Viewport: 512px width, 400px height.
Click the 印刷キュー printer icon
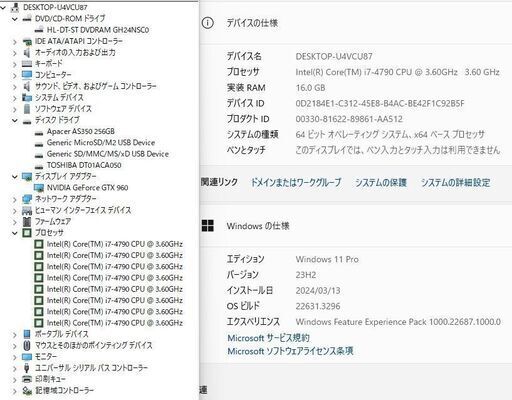[27, 379]
